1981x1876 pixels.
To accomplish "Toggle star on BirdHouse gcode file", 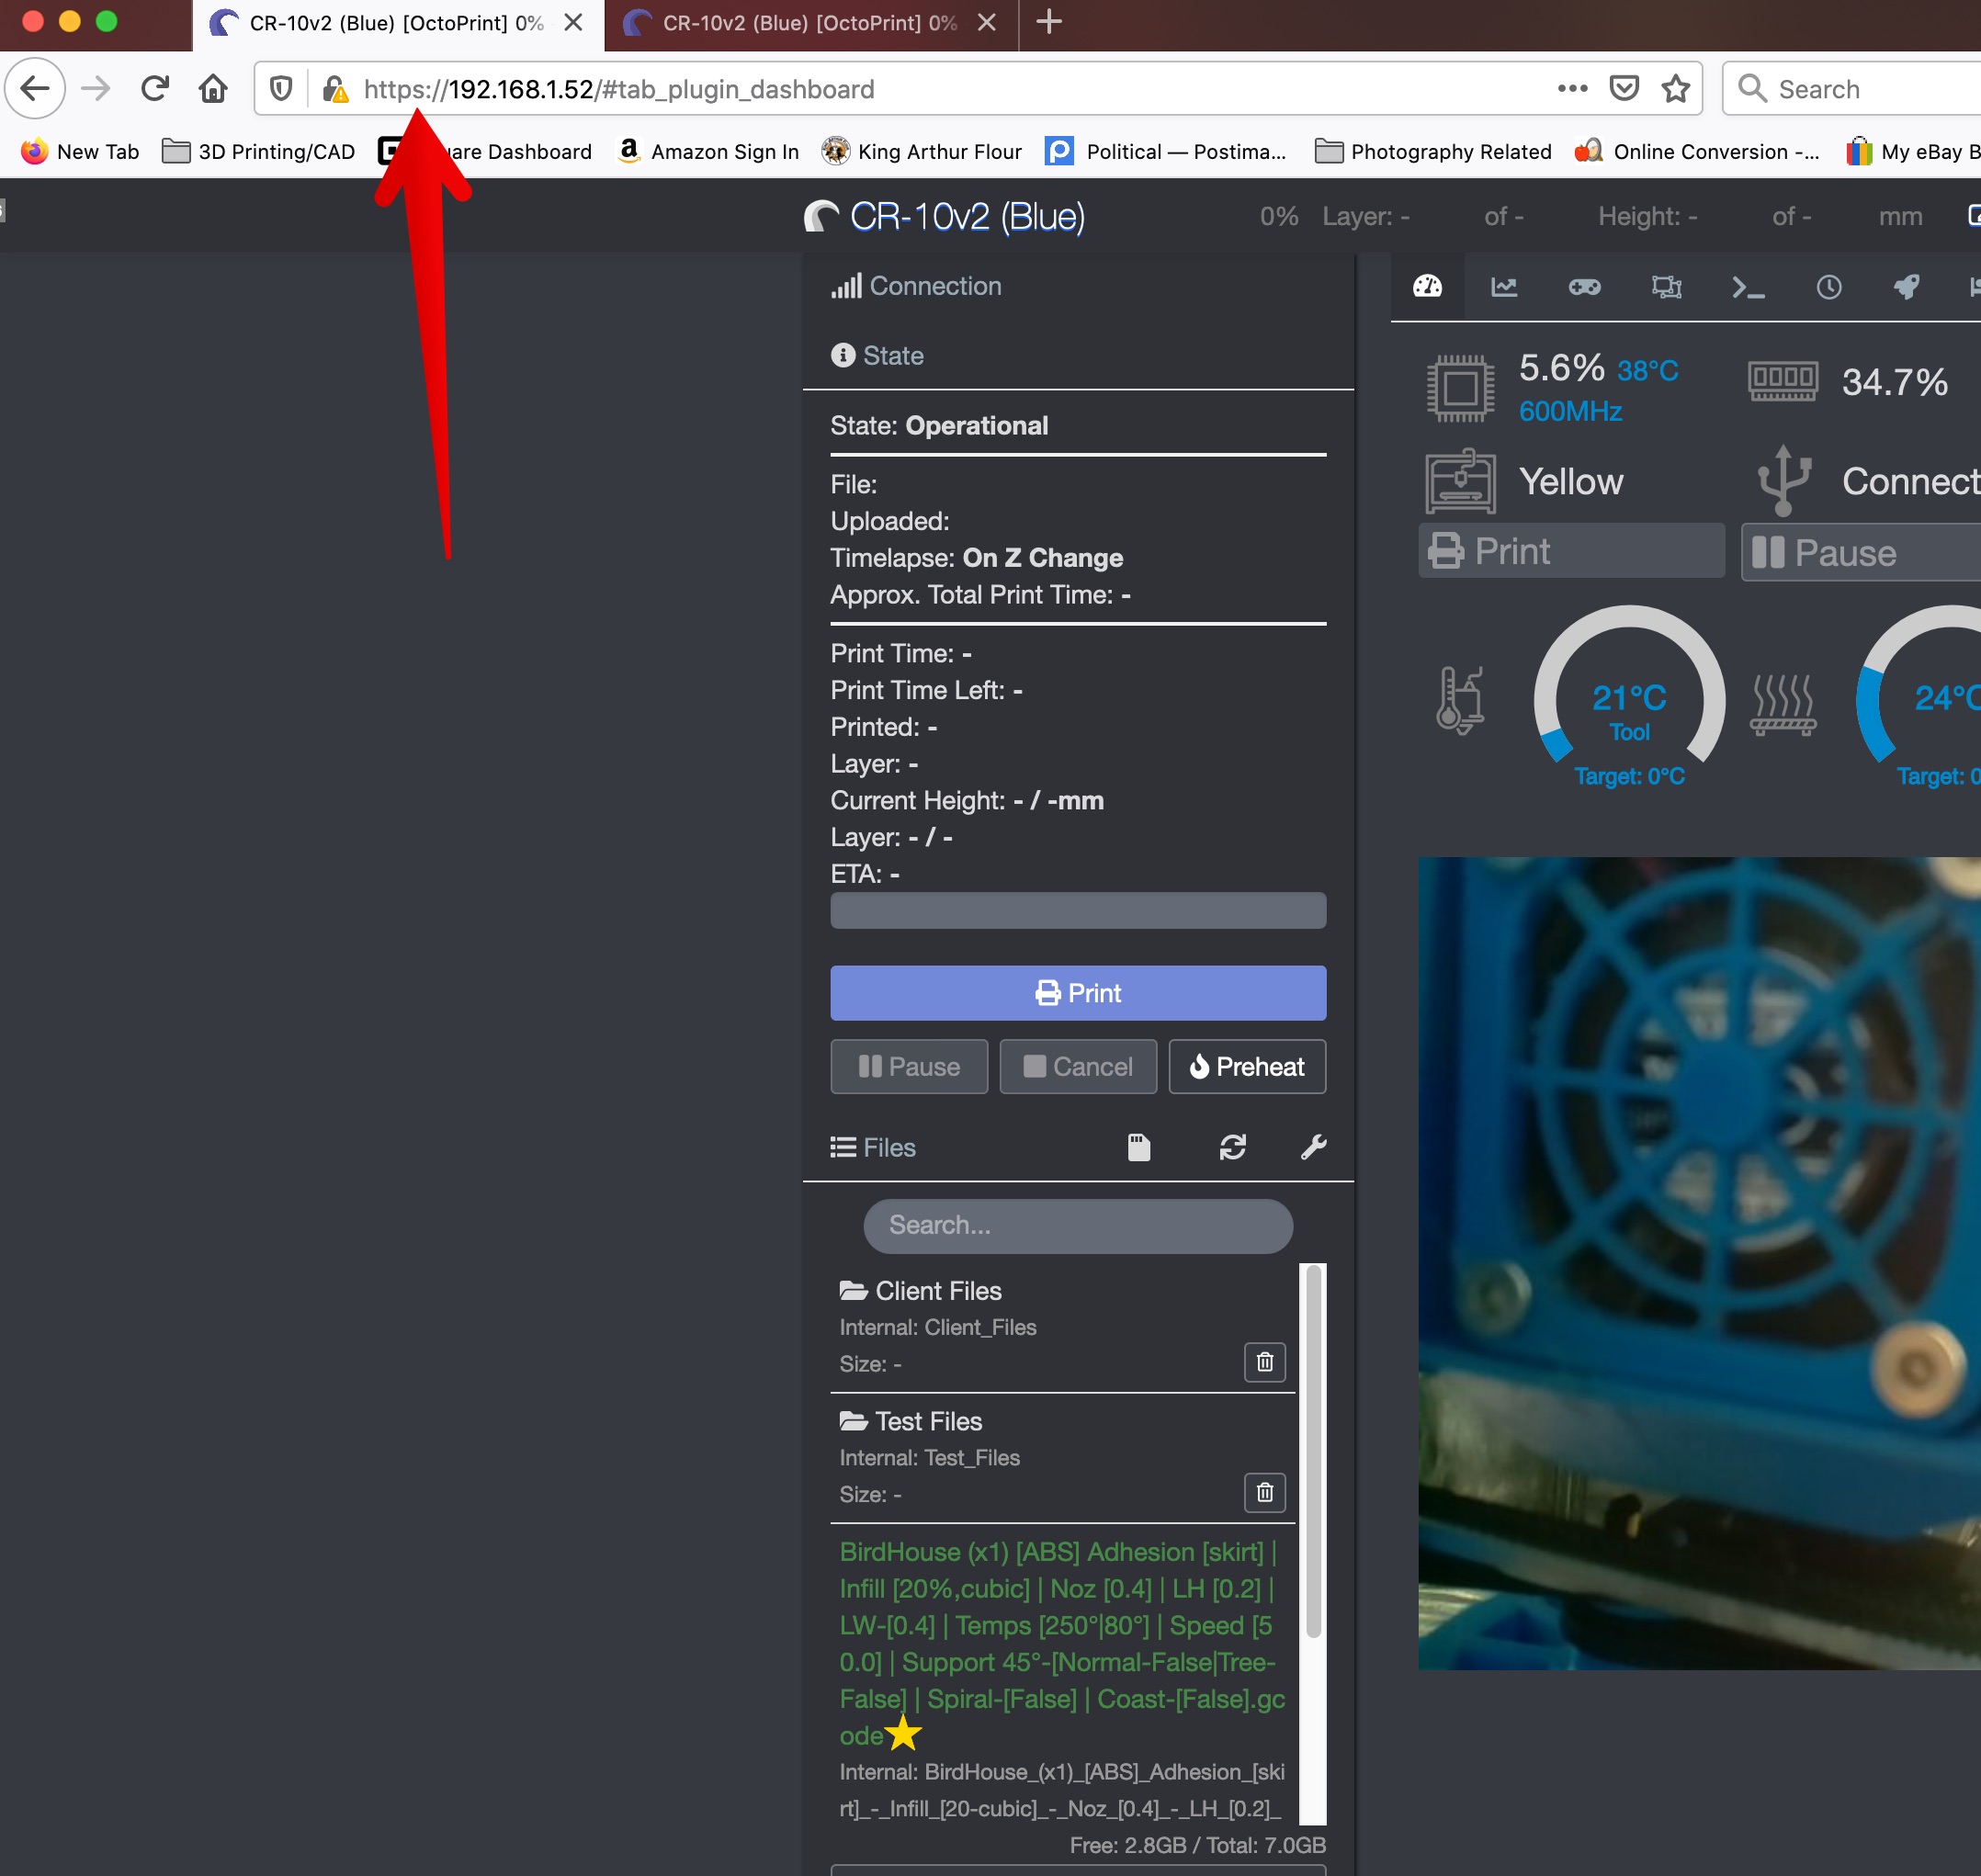I will tap(903, 1733).
